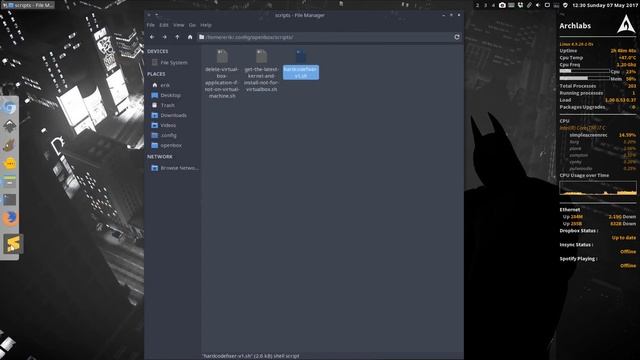Go to parent folder with up arrow
The height and width of the screenshot is (360, 640).
click(177, 37)
